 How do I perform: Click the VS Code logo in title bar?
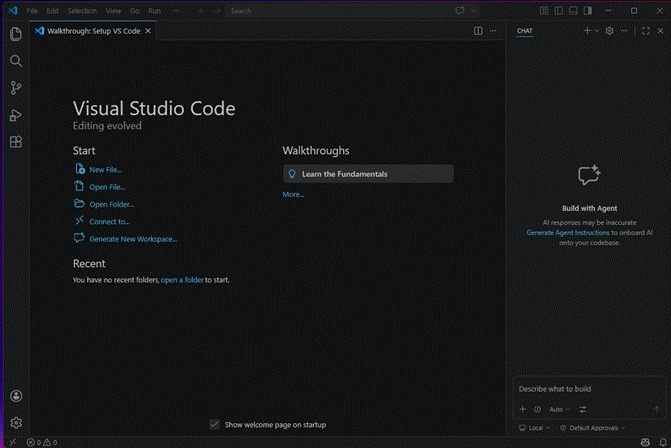click(x=13, y=11)
